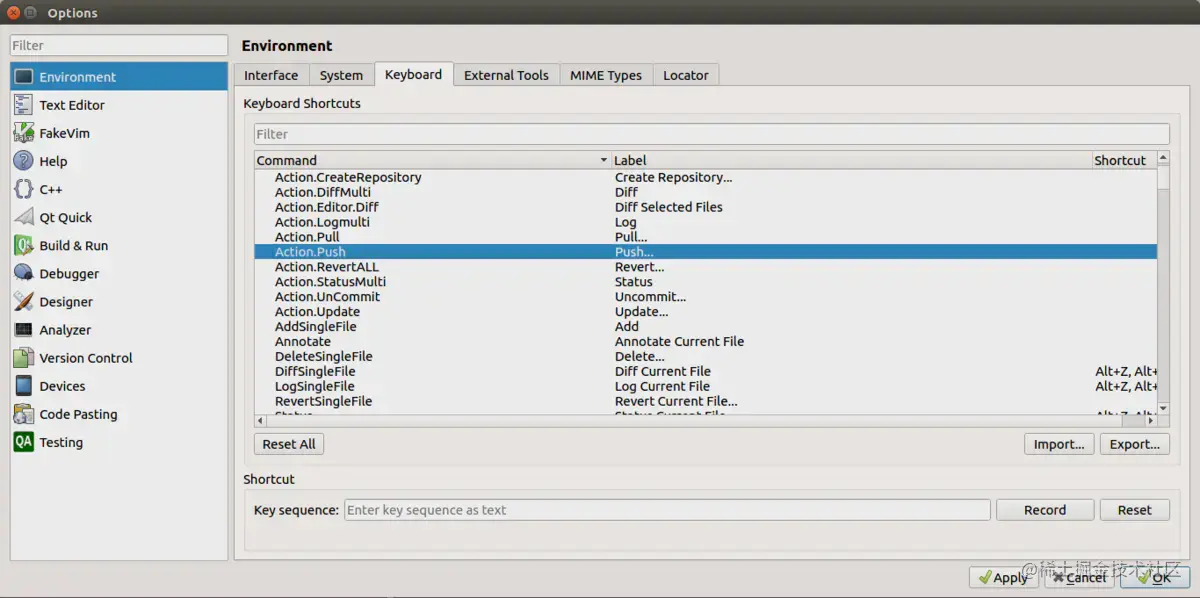Focus the keyboard shortcuts Filter field
This screenshot has width=1200, height=598.
711,134
